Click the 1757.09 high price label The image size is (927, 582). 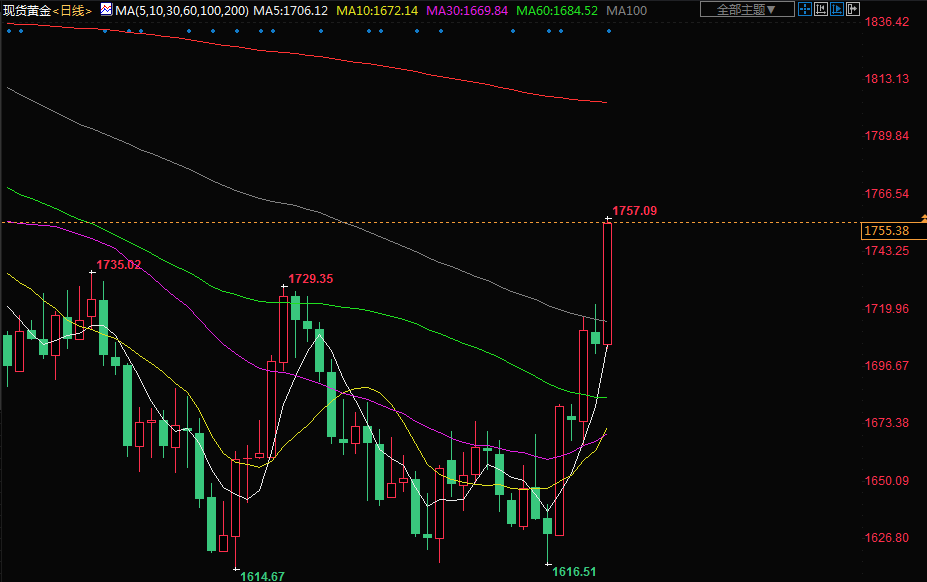(x=633, y=210)
